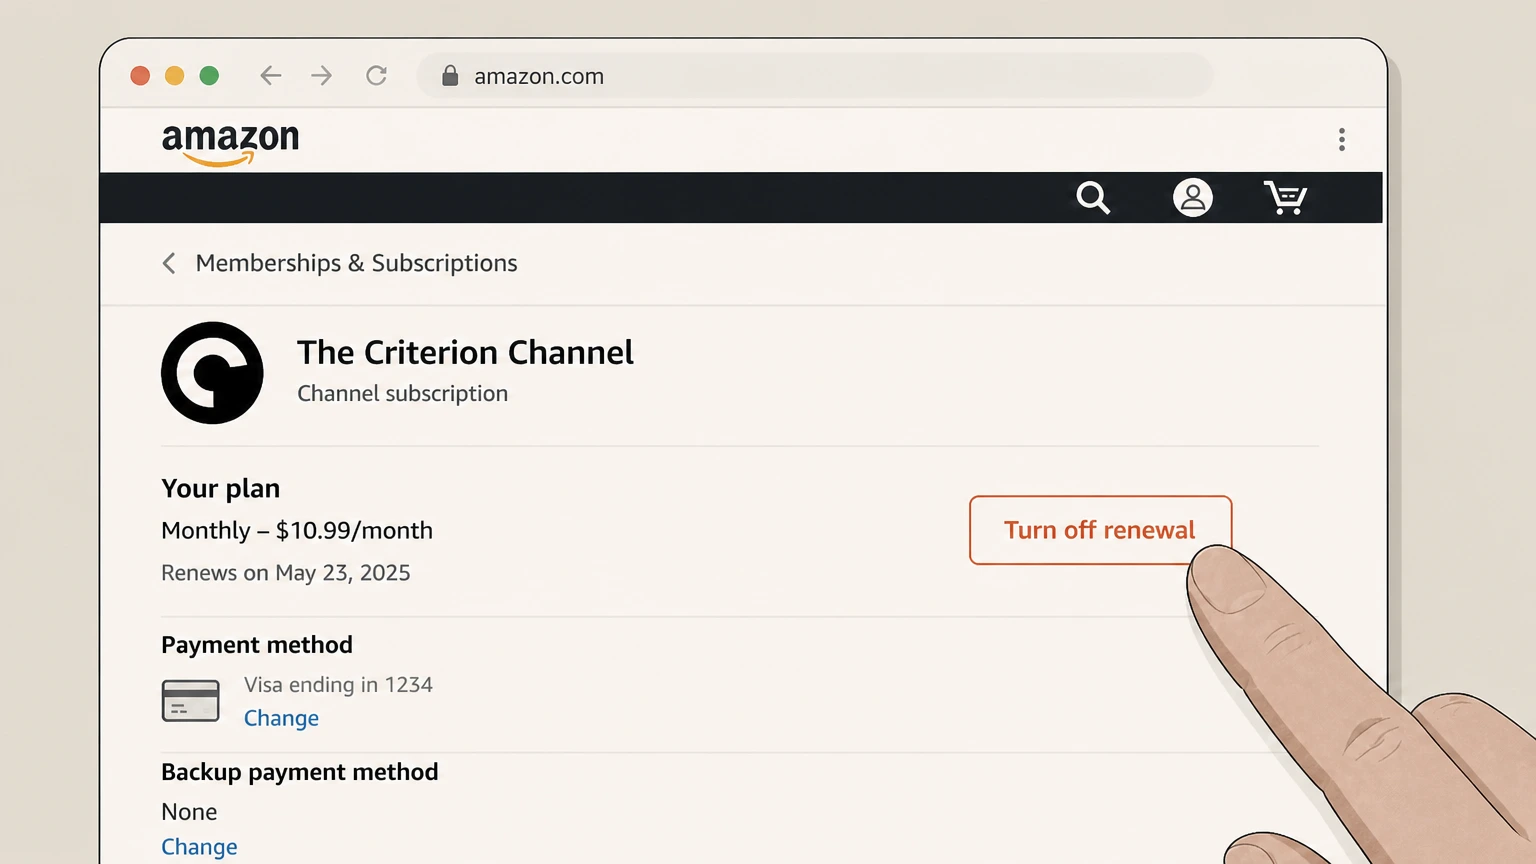Image resolution: width=1536 pixels, height=864 pixels.
Task: Click the browser forward arrow
Action: tap(321, 76)
